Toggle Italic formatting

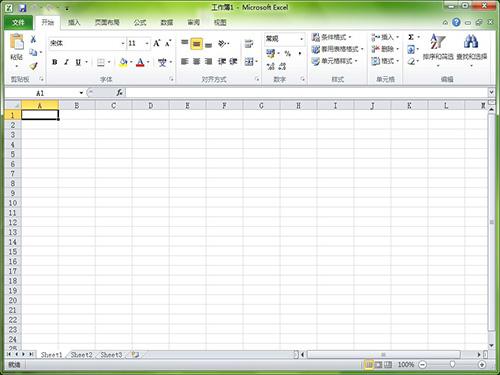[66, 62]
